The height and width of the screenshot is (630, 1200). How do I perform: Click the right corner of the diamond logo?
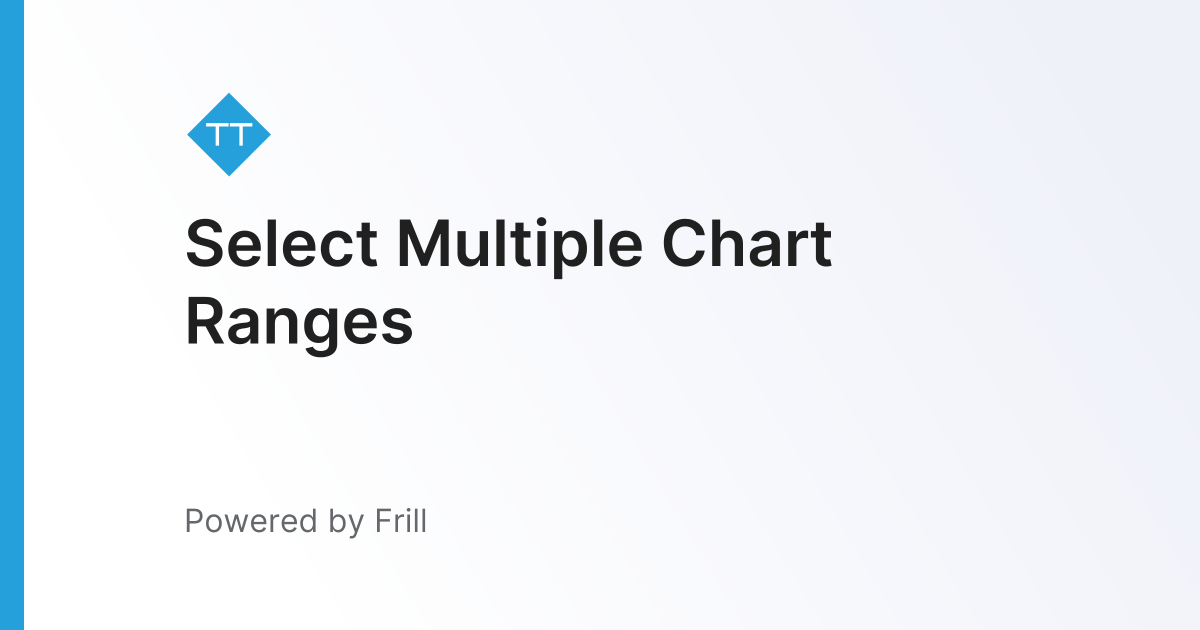pyautogui.click(x=267, y=135)
